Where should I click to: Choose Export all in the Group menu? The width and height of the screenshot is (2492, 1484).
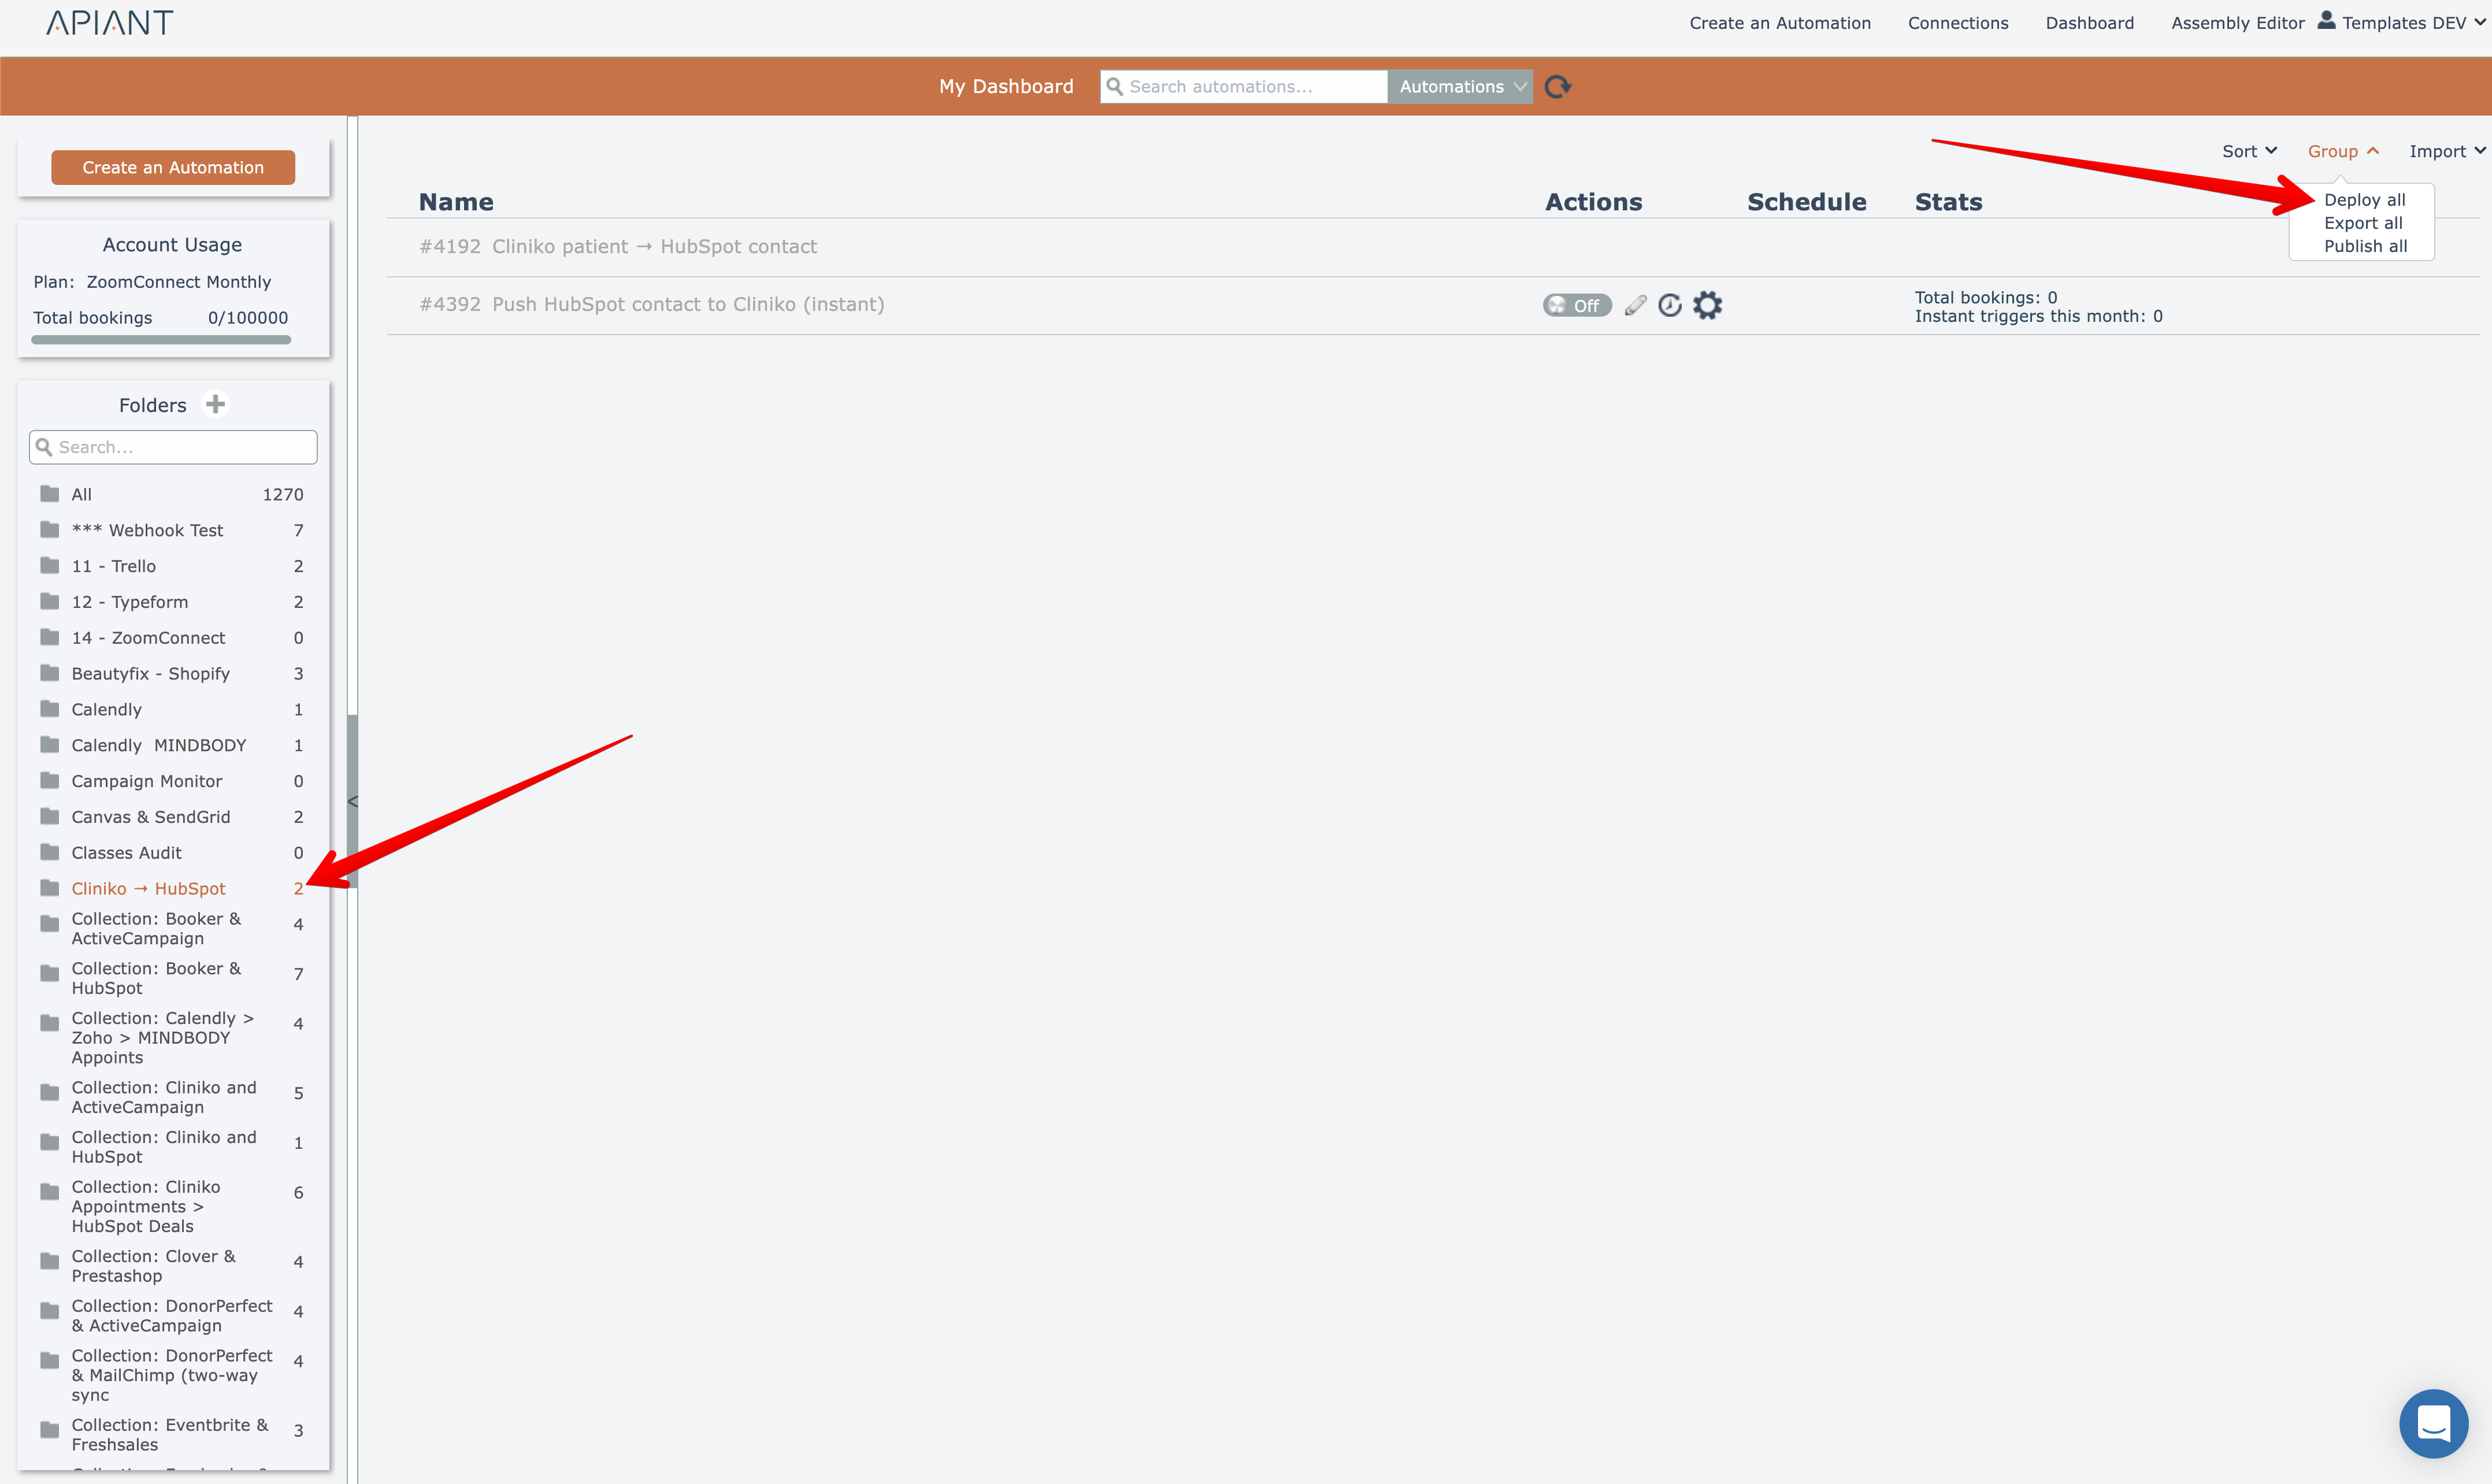(x=2362, y=223)
